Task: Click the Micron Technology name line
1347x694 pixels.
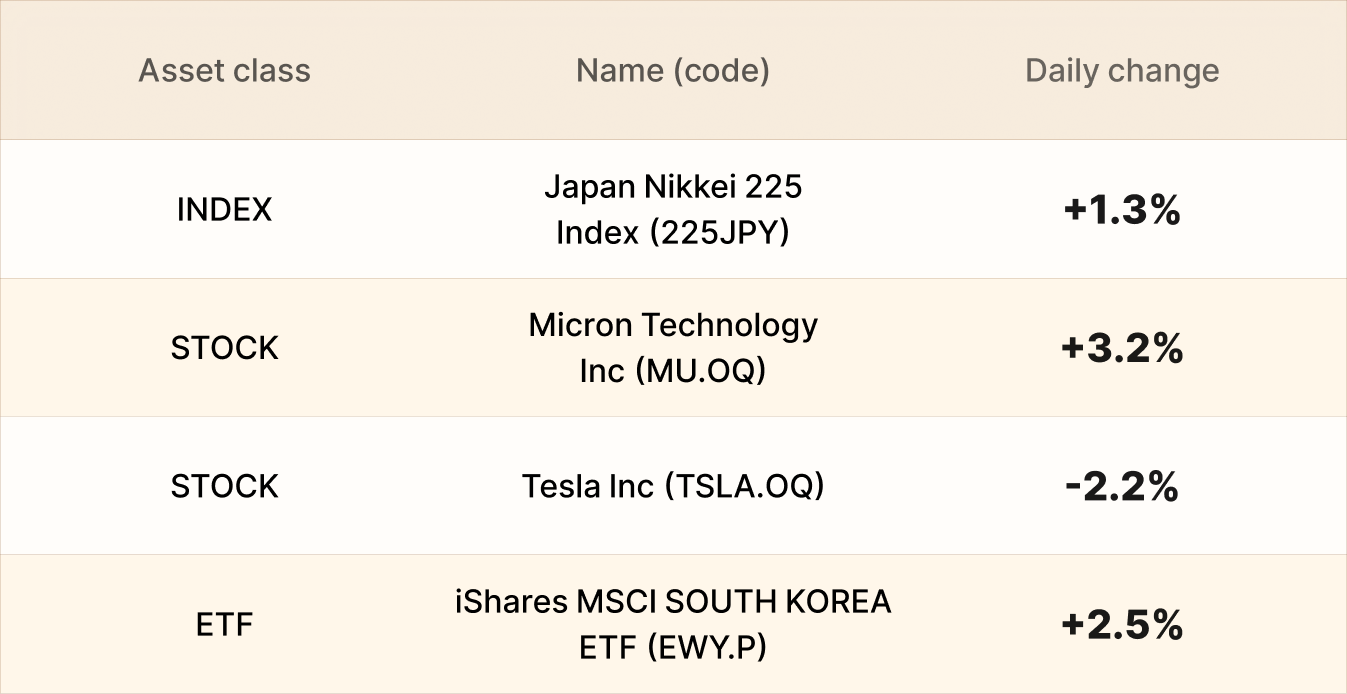Action: tap(673, 325)
